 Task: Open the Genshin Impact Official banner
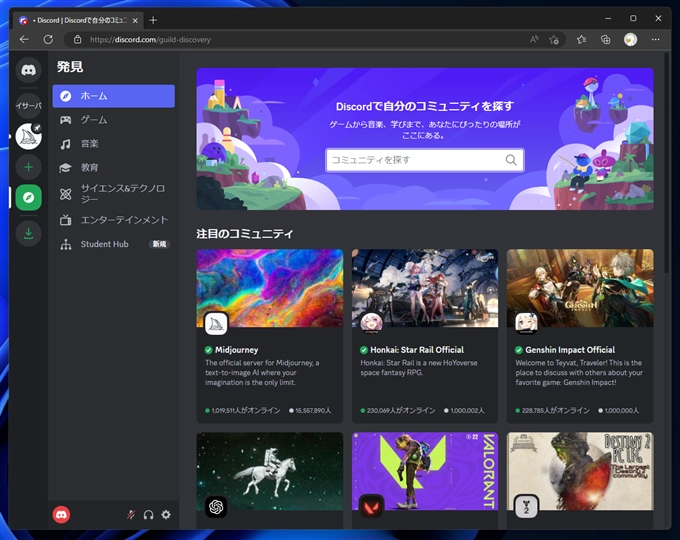pos(580,288)
